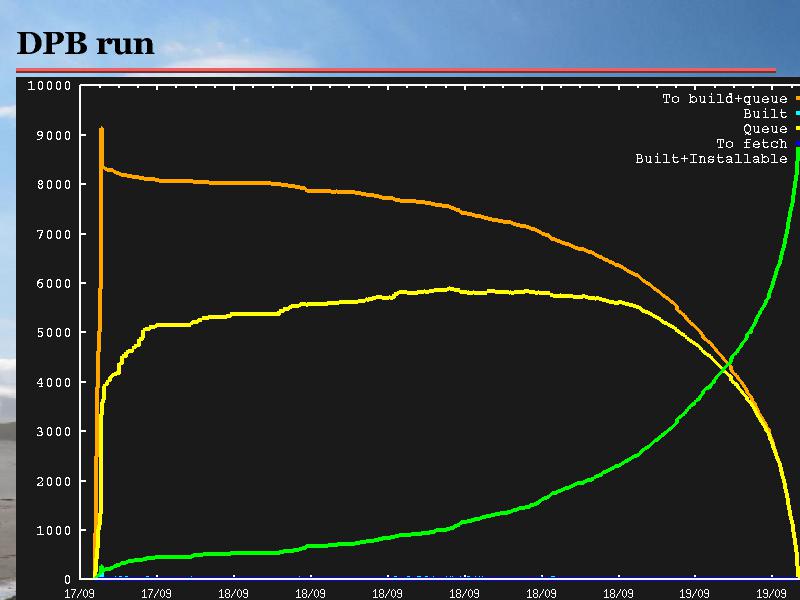Click the red horizontal rule under the title
The image size is (800, 600).
[x=396, y=70]
